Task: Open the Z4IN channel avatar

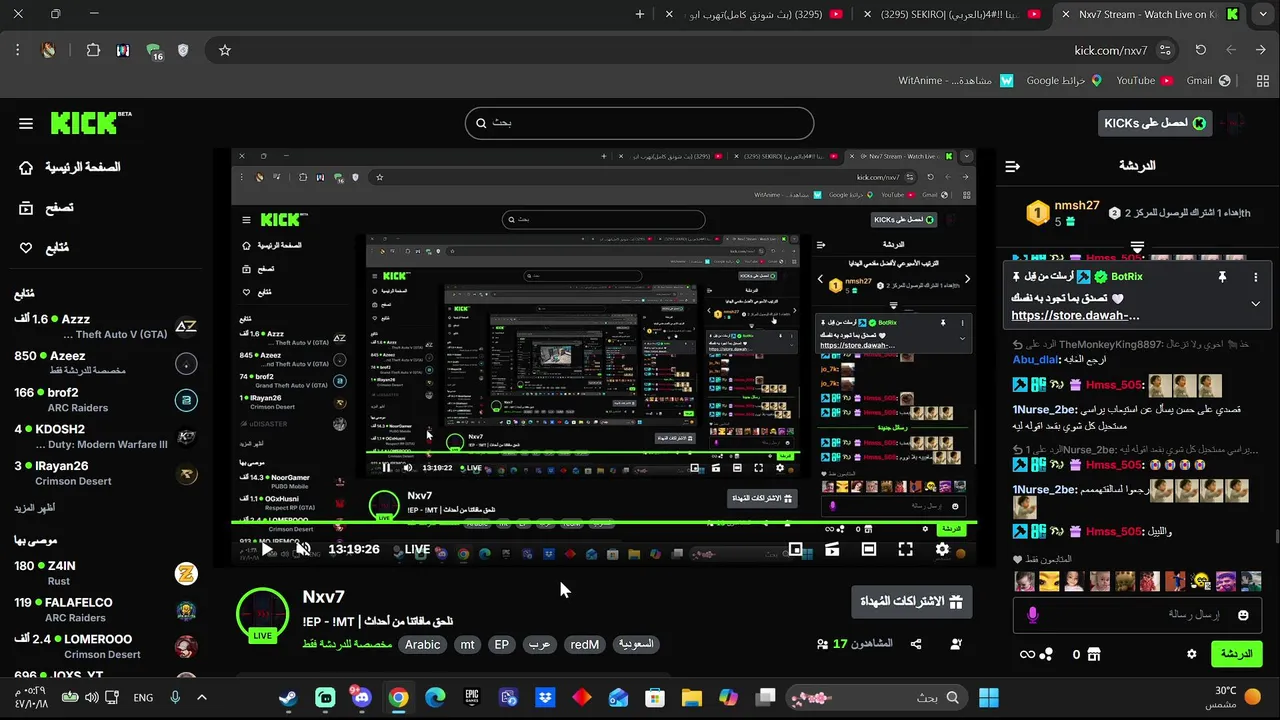Action: click(186, 573)
